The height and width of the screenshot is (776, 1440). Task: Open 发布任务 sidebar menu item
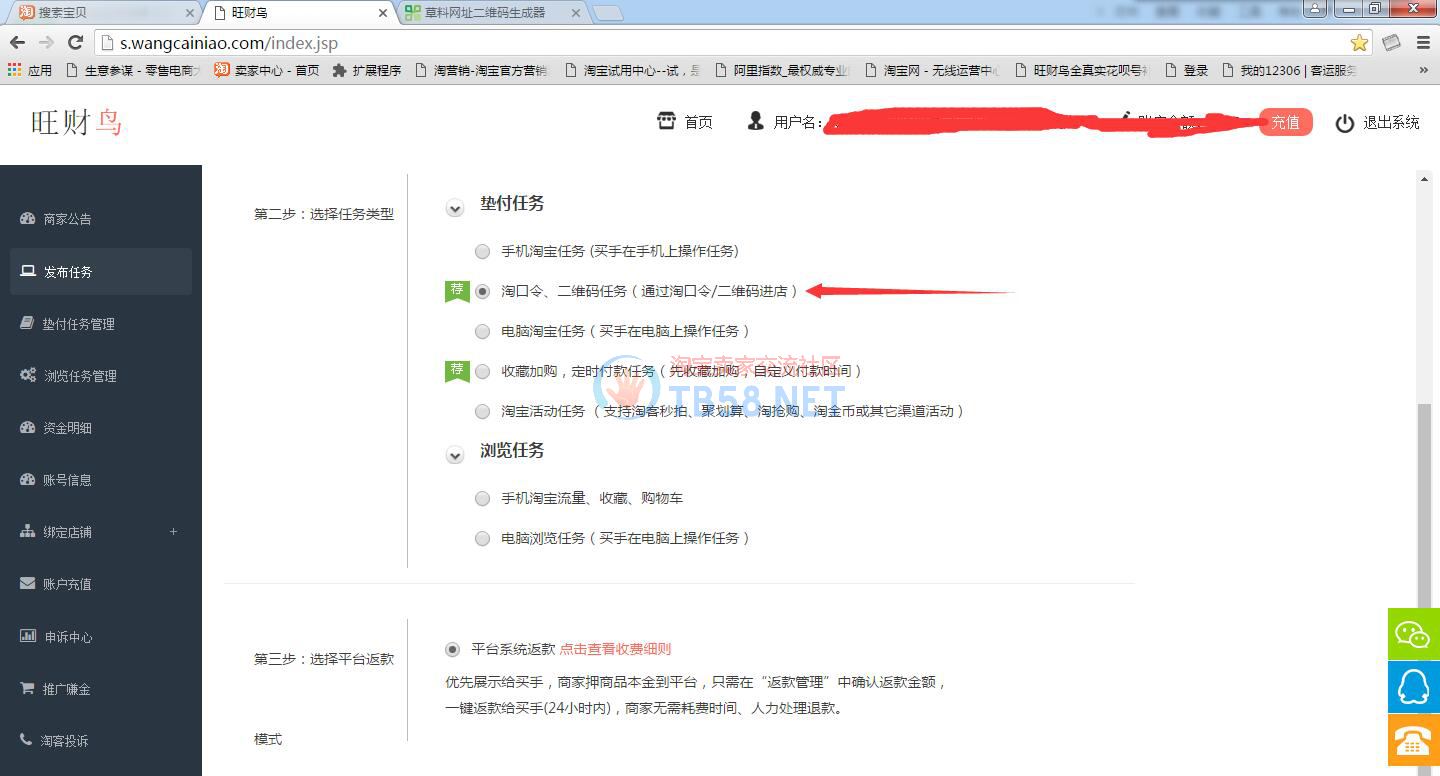tap(101, 271)
